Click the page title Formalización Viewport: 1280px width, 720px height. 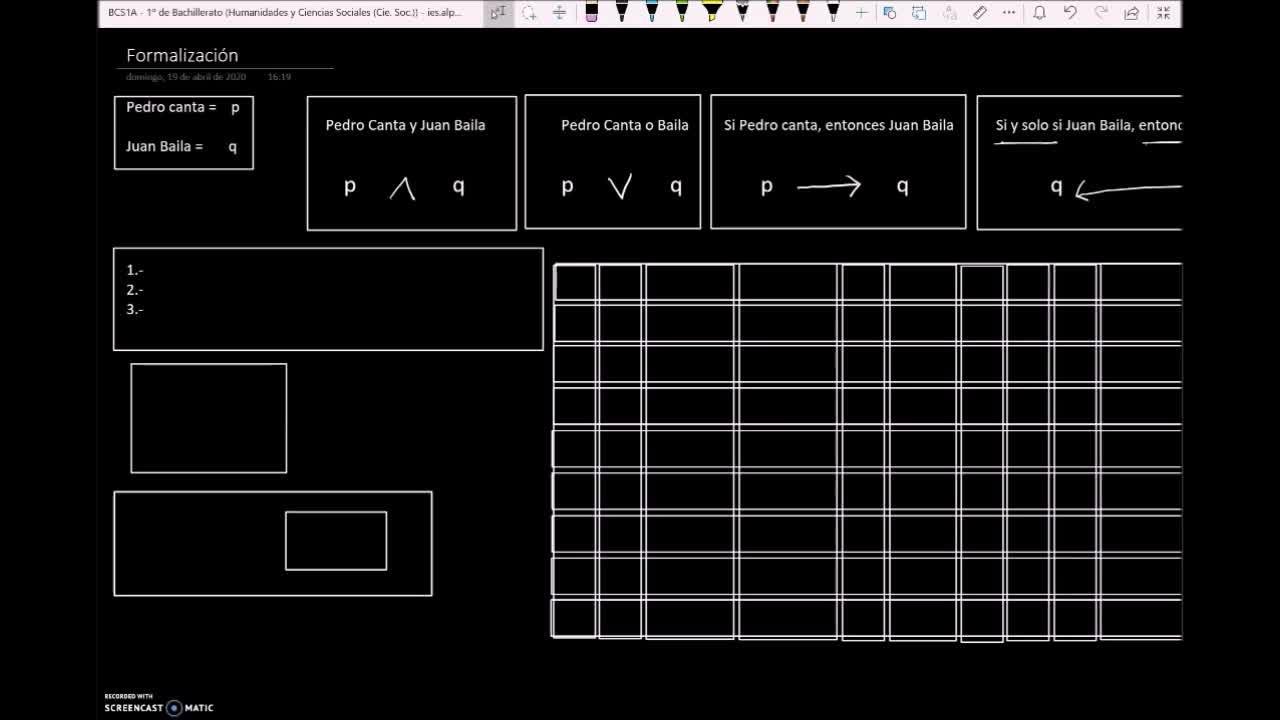[x=182, y=55]
